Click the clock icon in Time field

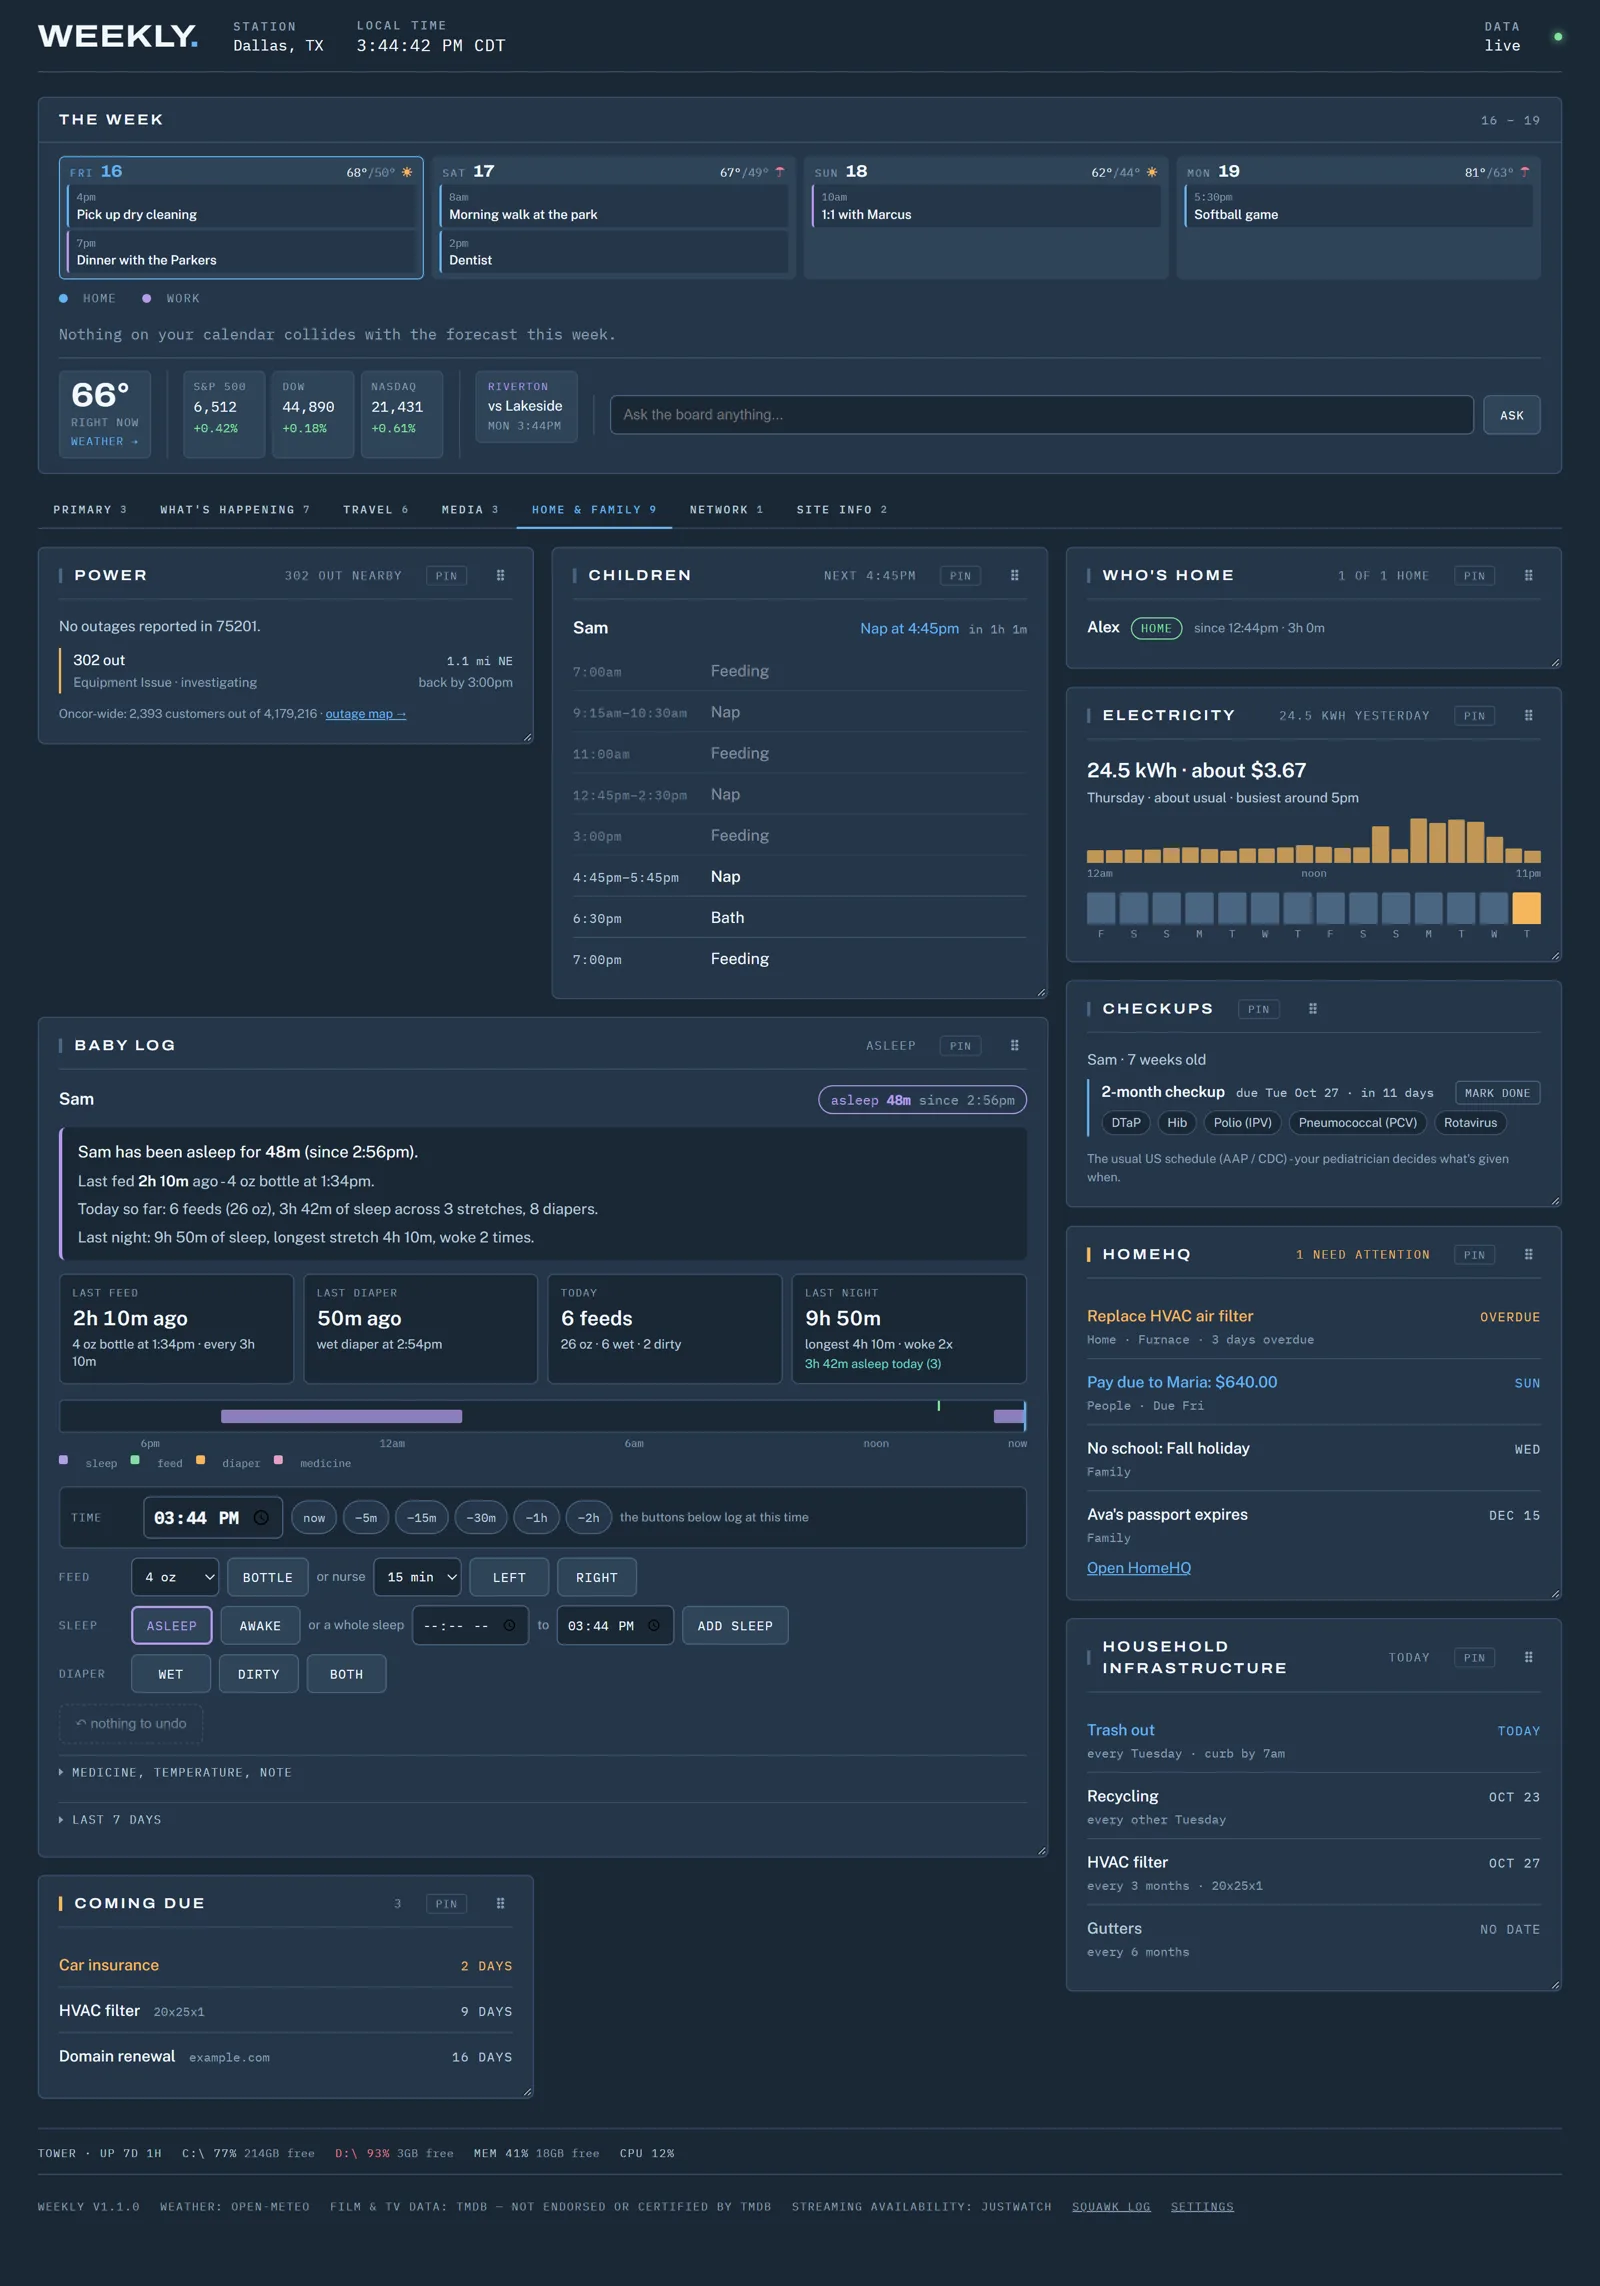tap(261, 1517)
